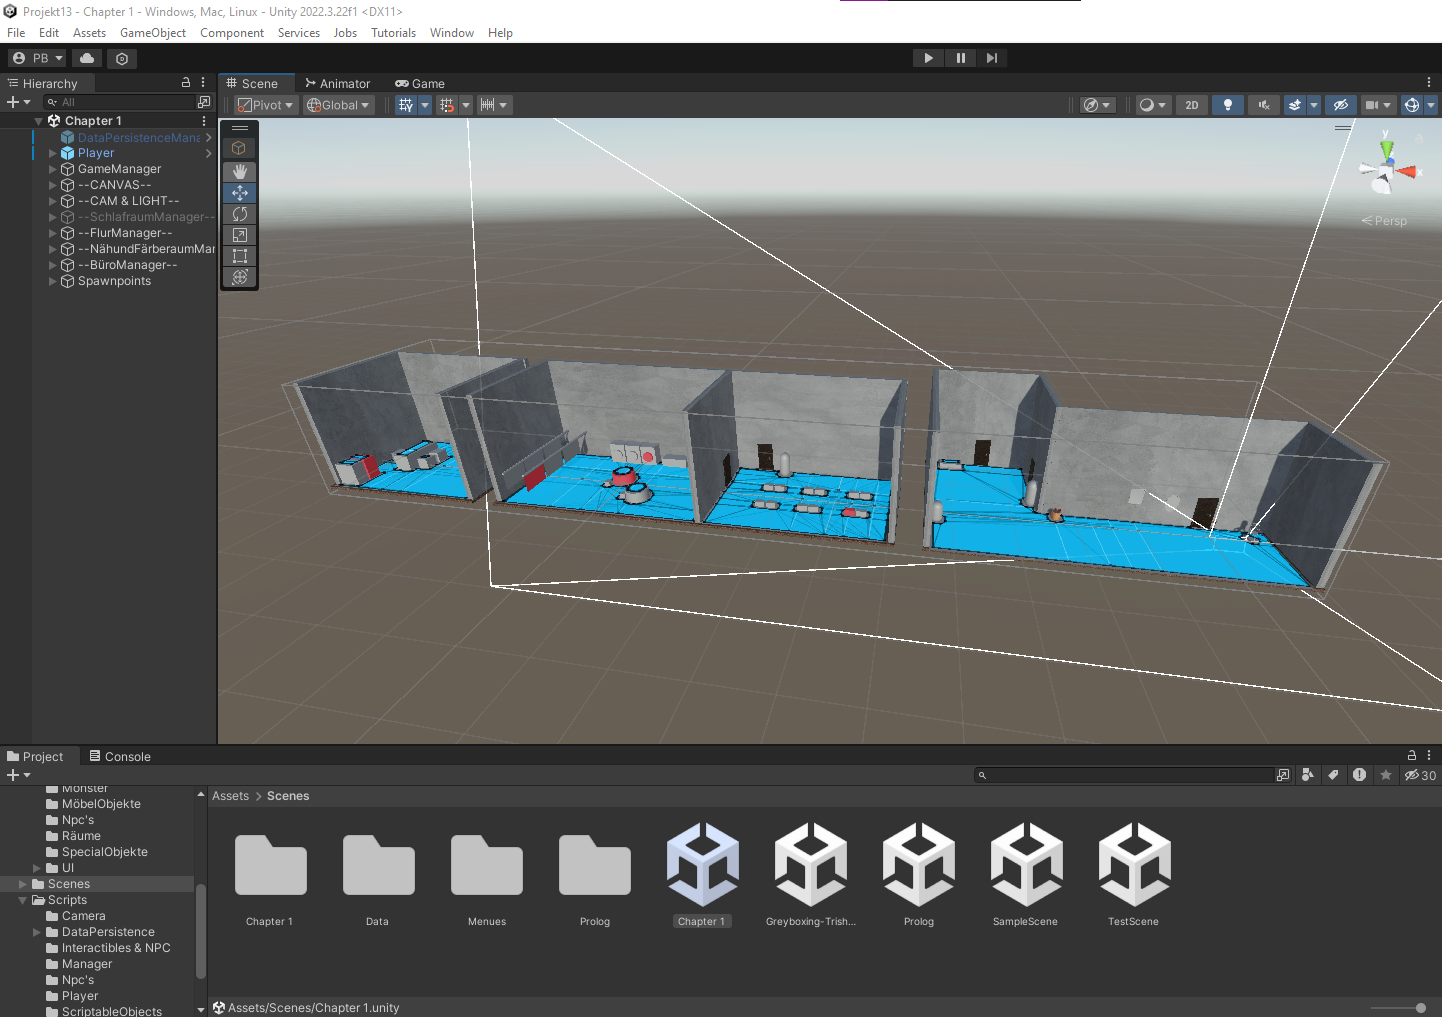
Task: Choose the Rect transform tool
Action: coord(240,256)
